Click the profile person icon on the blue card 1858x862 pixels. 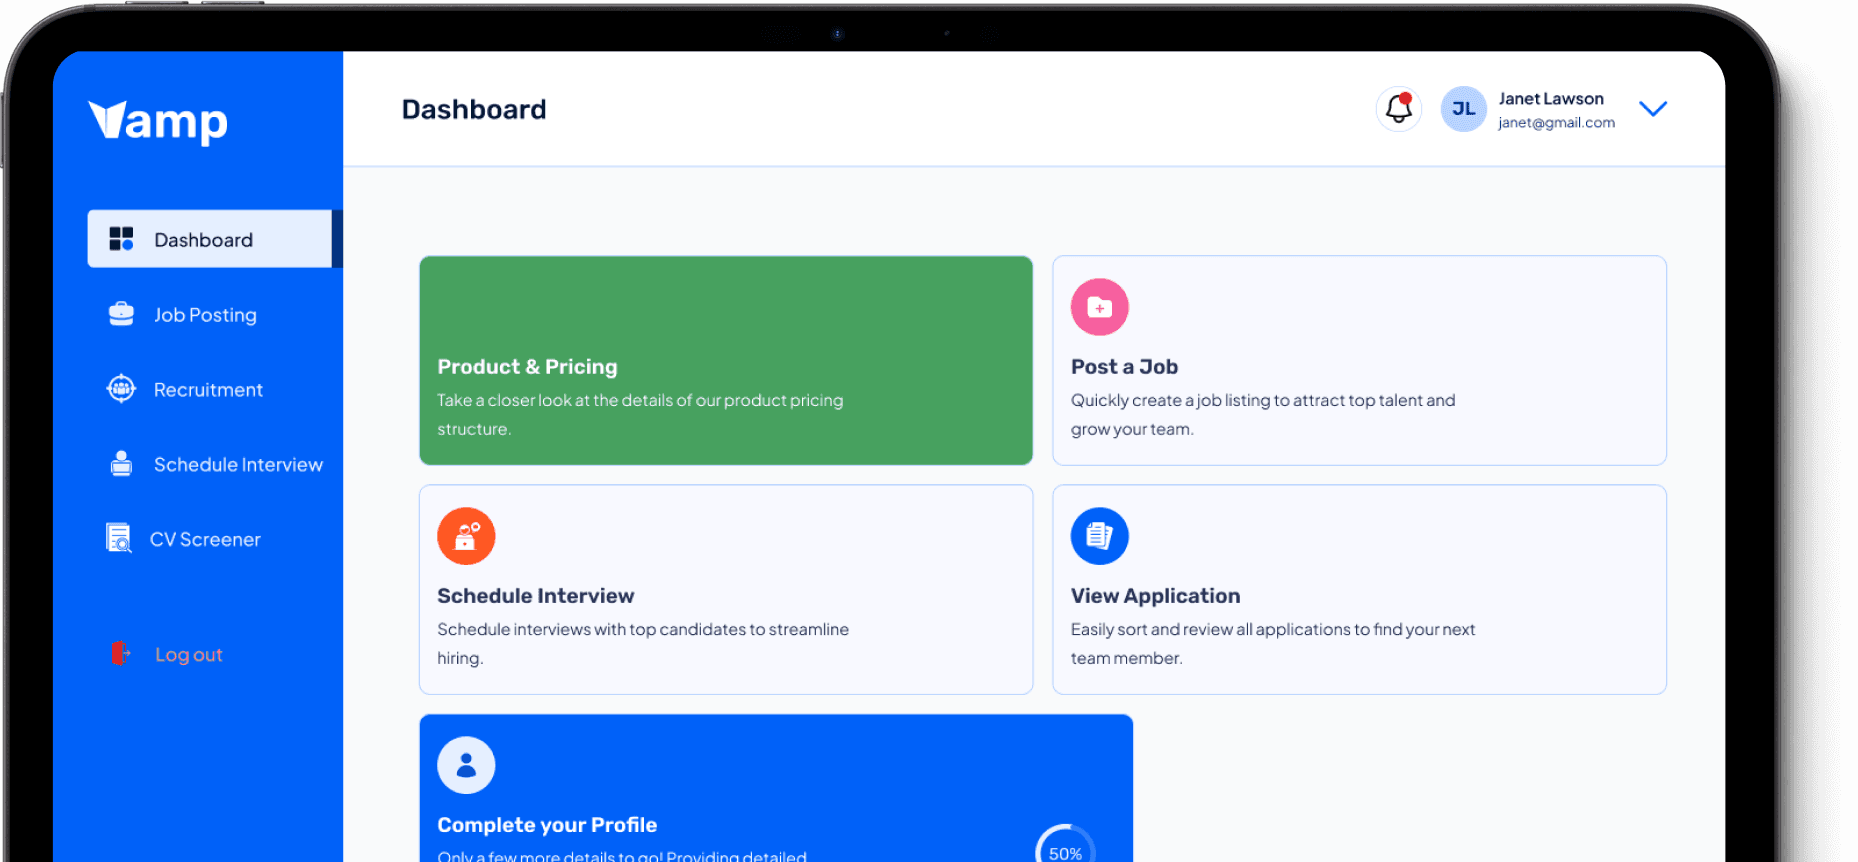click(466, 765)
